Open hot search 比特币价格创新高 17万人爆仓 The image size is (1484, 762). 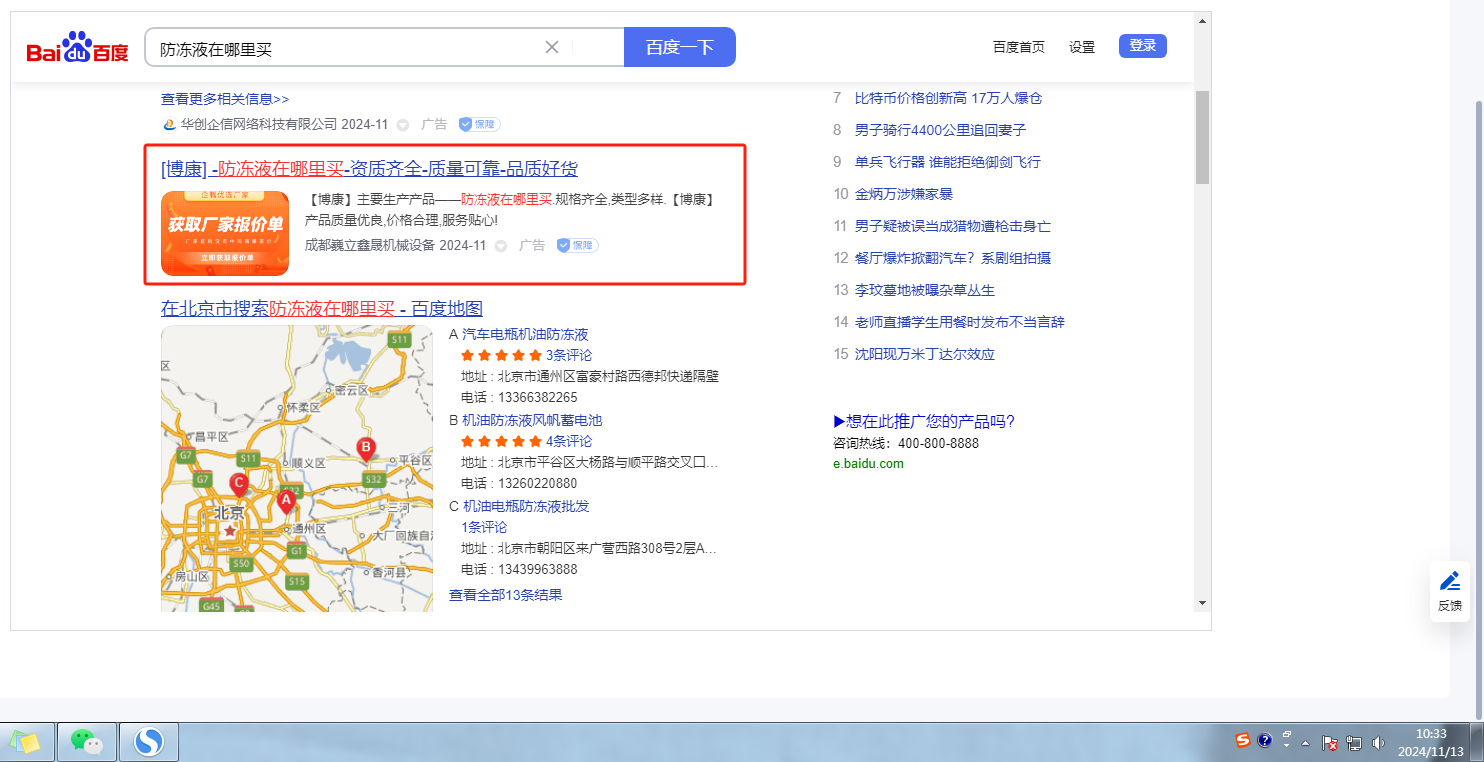click(x=948, y=98)
